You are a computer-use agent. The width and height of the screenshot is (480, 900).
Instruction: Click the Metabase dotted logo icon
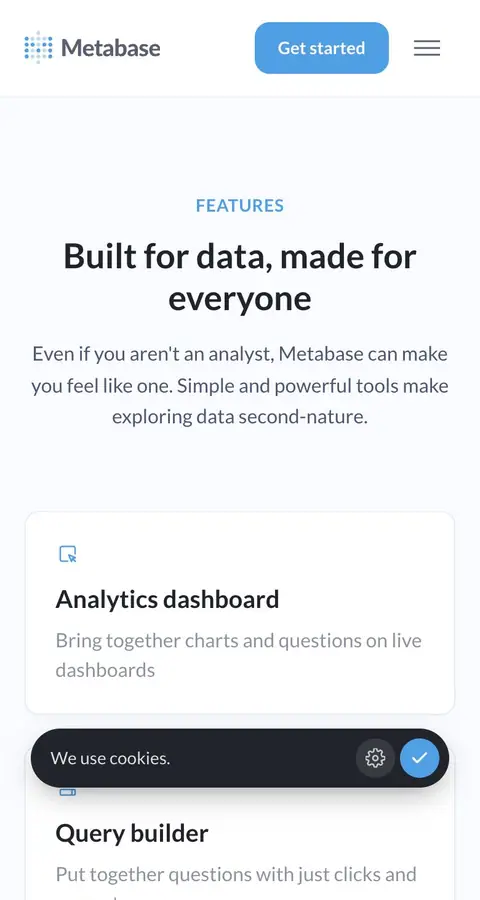pyautogui.click(x=38, y=48)
